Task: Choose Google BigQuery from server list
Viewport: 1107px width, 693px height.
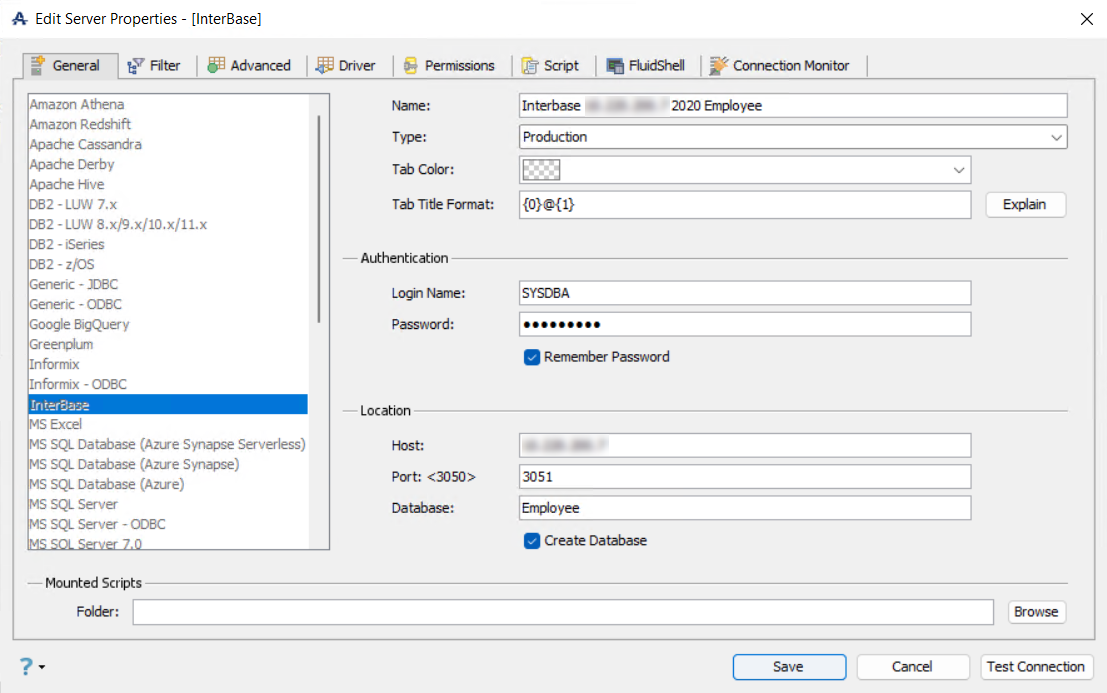Action: point(79,324)
